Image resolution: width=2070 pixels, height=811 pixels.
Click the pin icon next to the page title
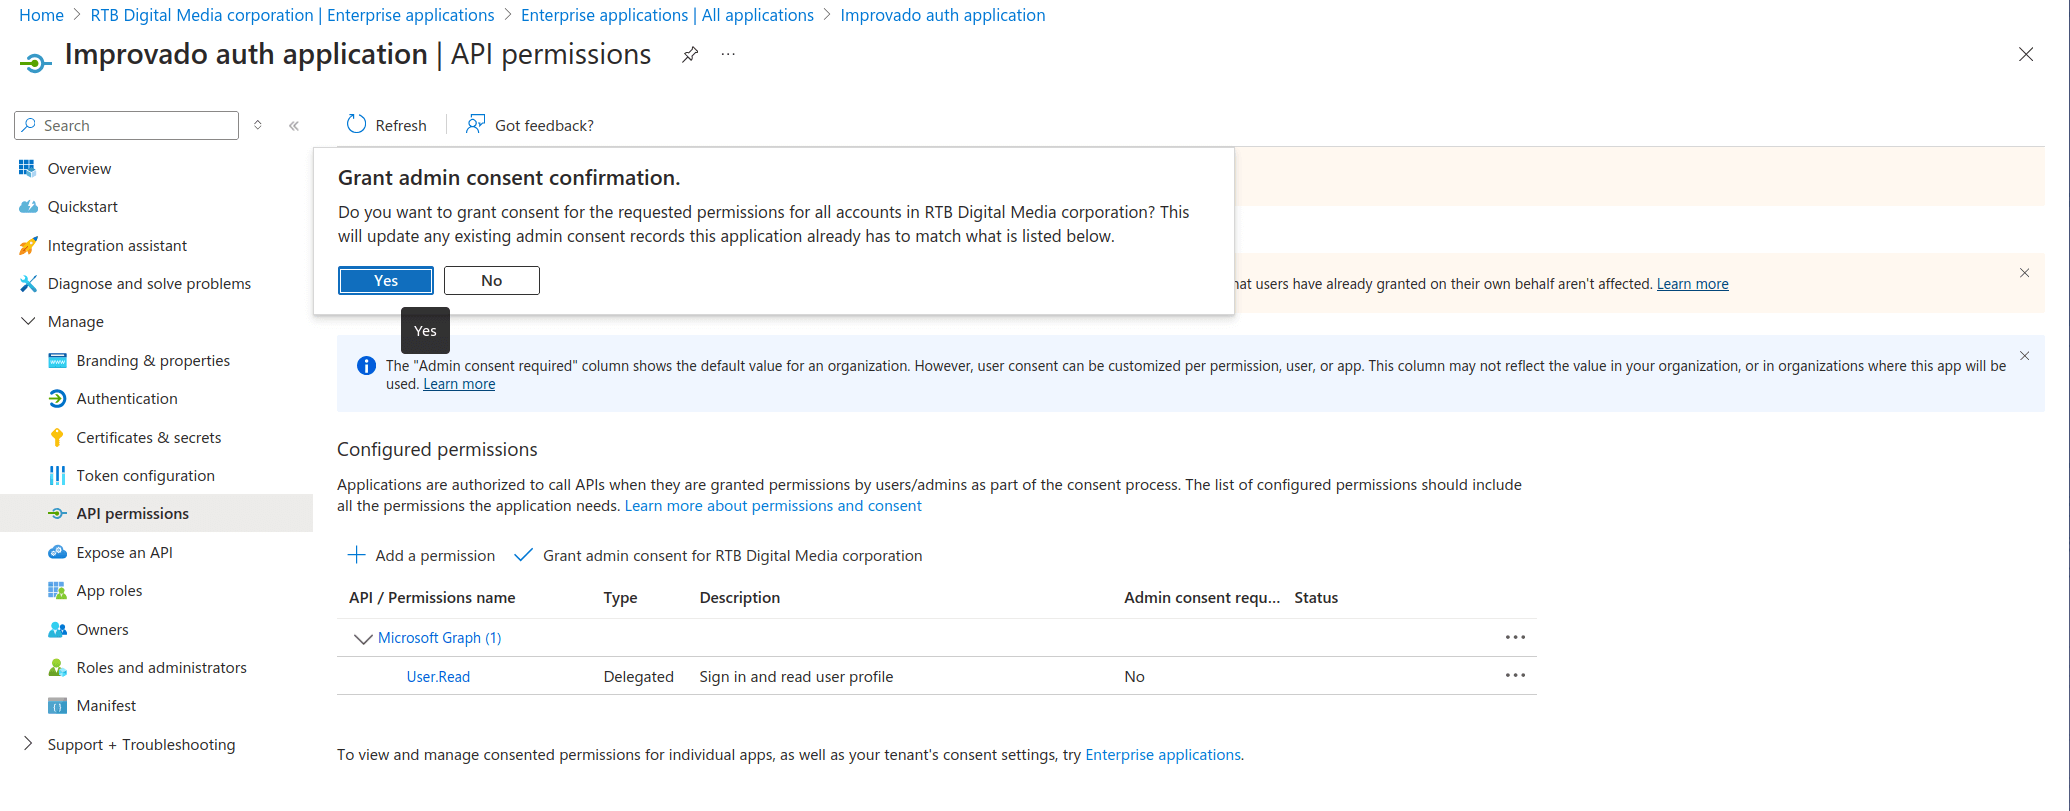click(690, 55)
